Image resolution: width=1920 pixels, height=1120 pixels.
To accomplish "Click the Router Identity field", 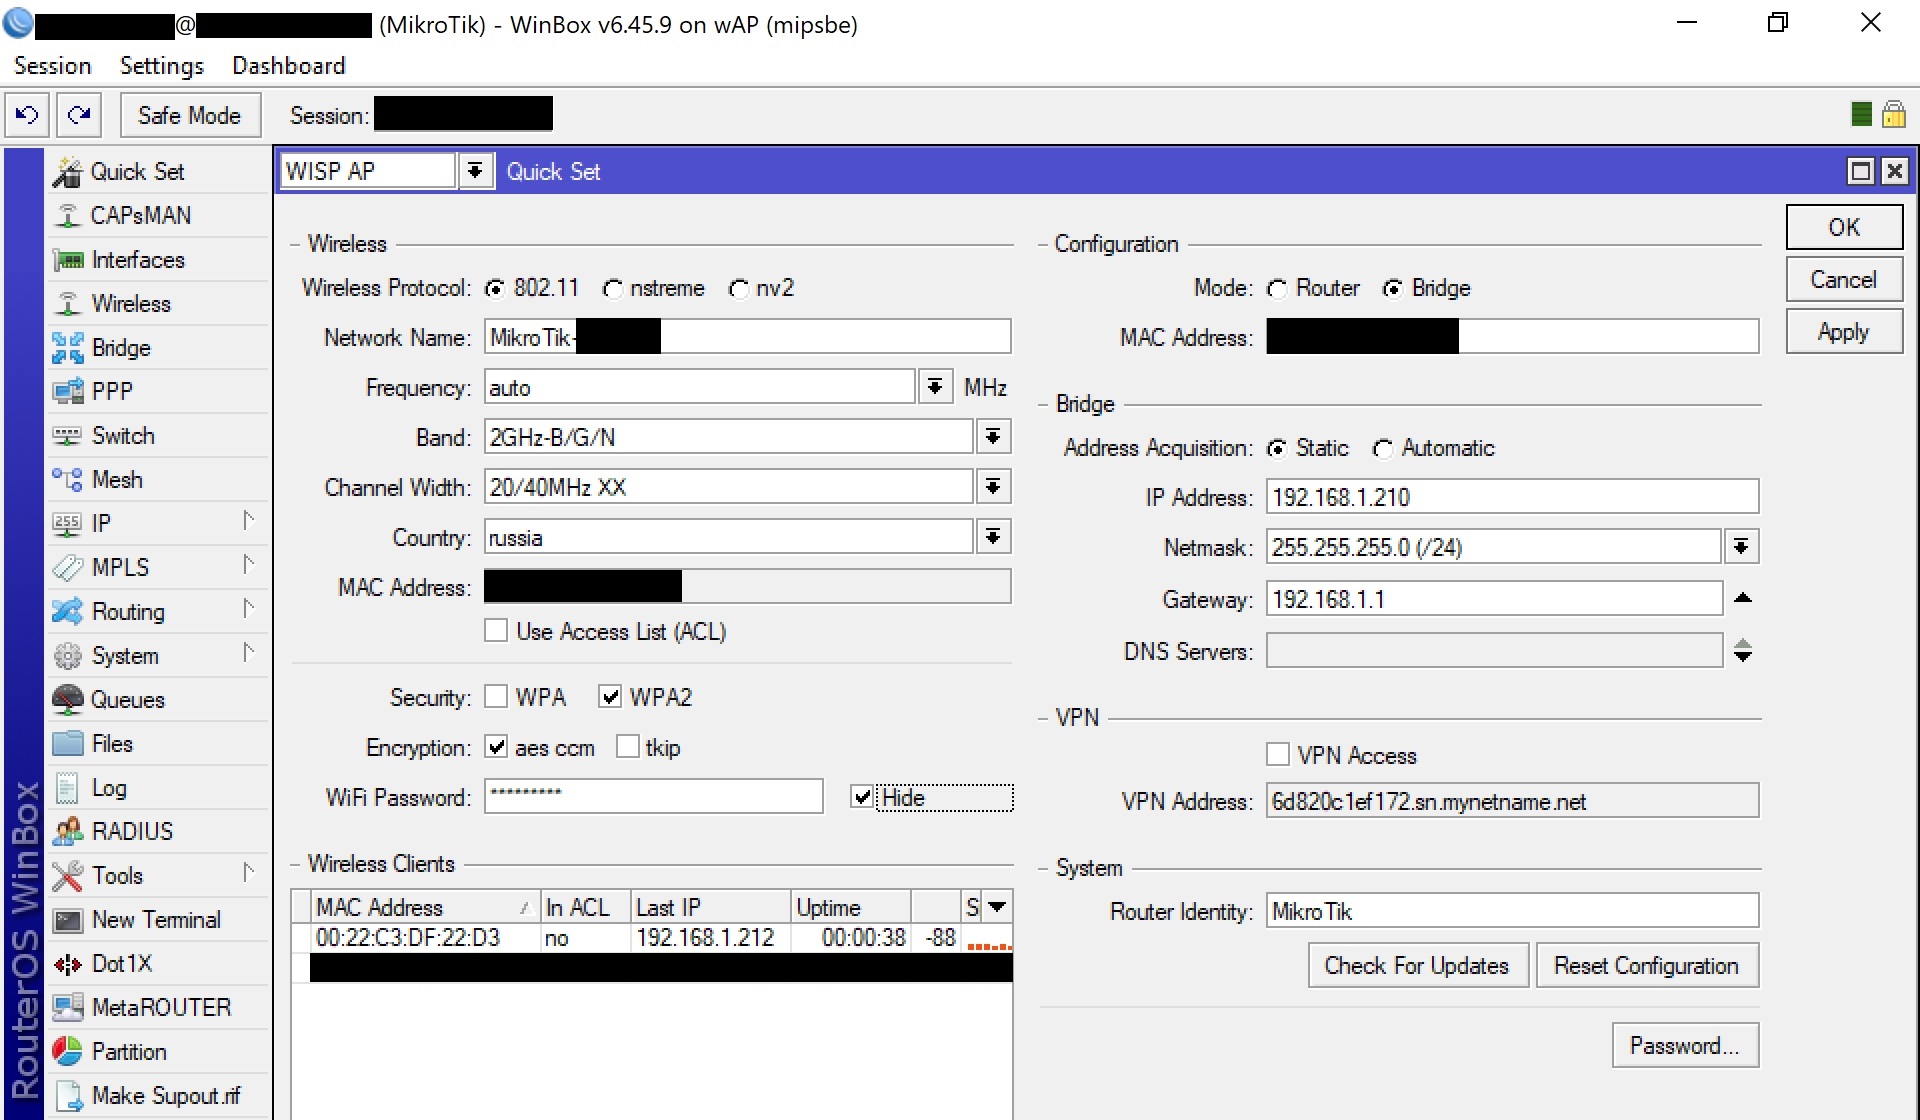I will tap(1512, 911).
